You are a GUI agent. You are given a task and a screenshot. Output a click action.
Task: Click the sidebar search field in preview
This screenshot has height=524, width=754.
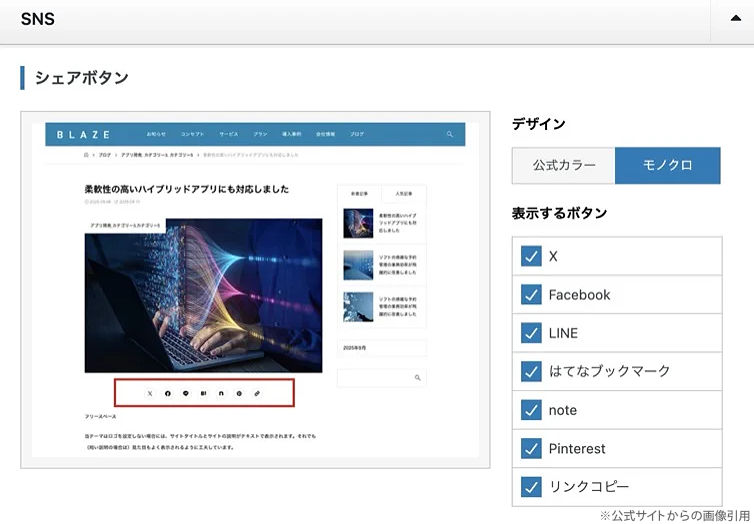coord(382,378)
